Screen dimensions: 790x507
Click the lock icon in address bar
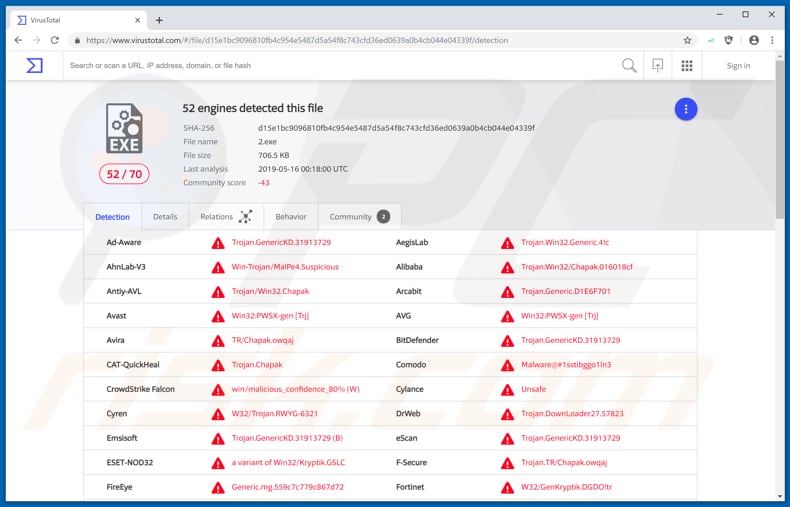pos(77,40)
